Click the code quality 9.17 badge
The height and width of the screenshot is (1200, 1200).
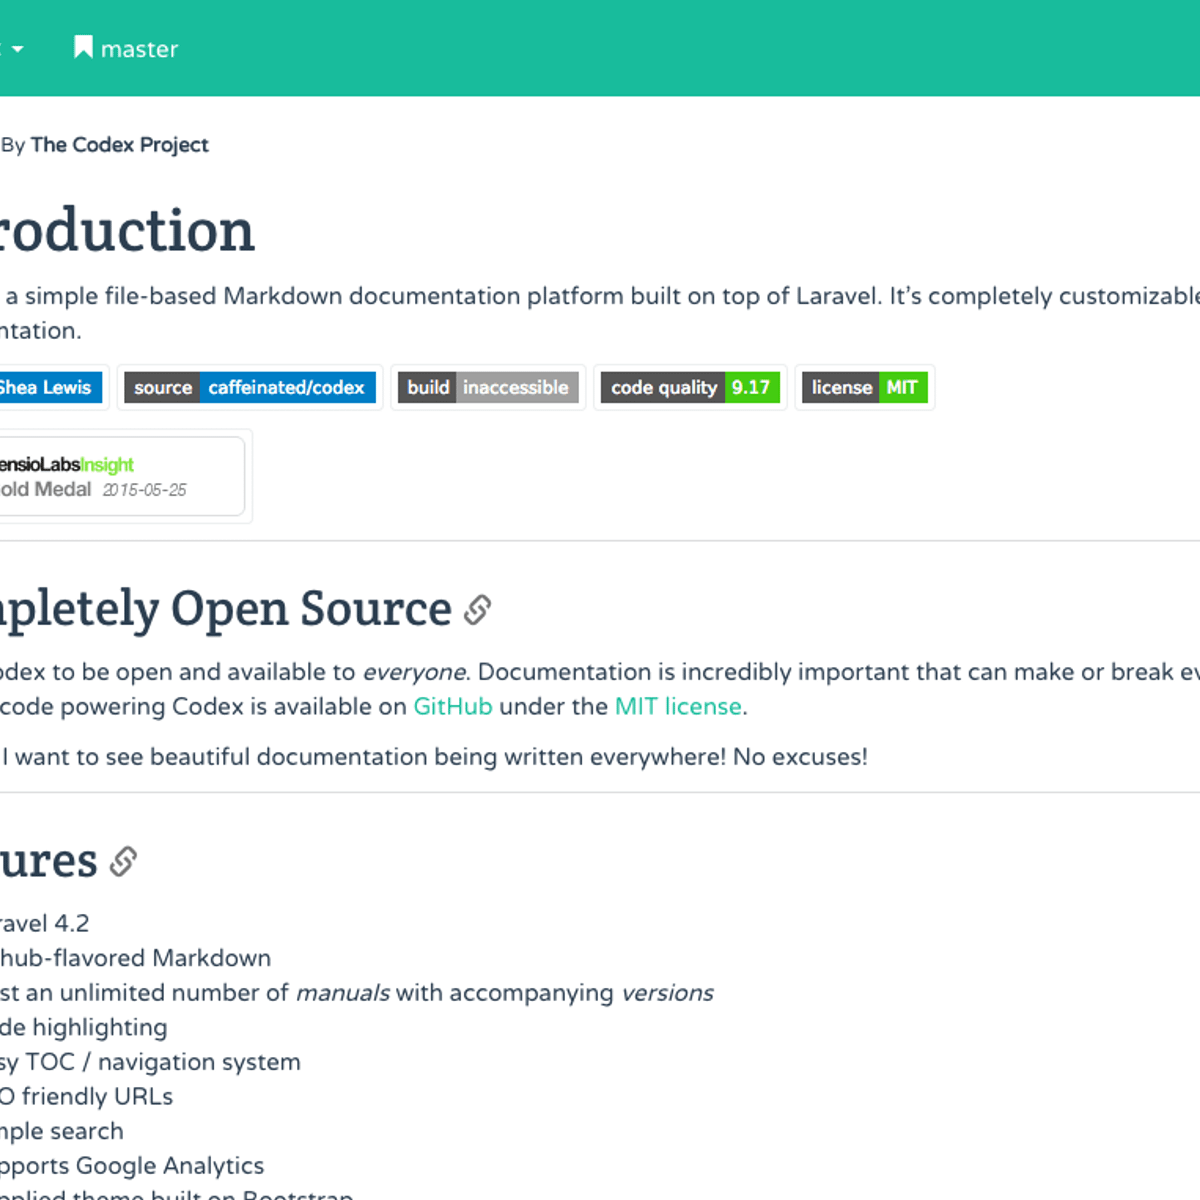pyautogui.click(x=689, y=388)
